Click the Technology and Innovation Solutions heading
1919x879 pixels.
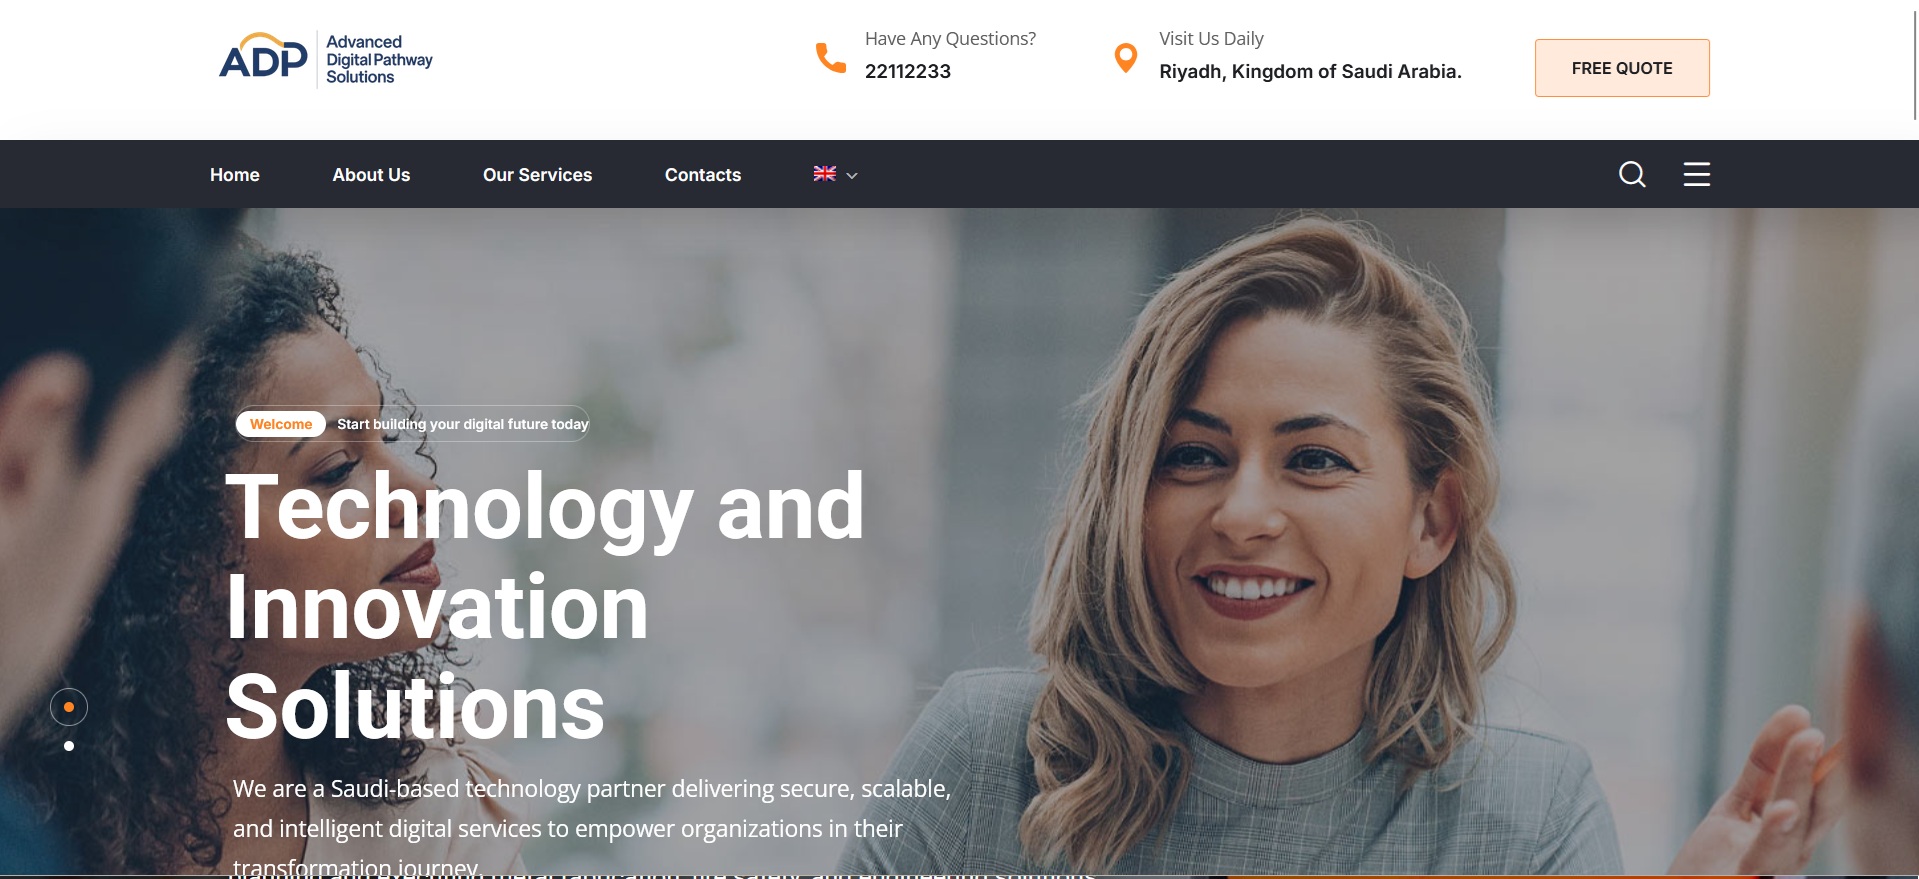click(545, 606)
